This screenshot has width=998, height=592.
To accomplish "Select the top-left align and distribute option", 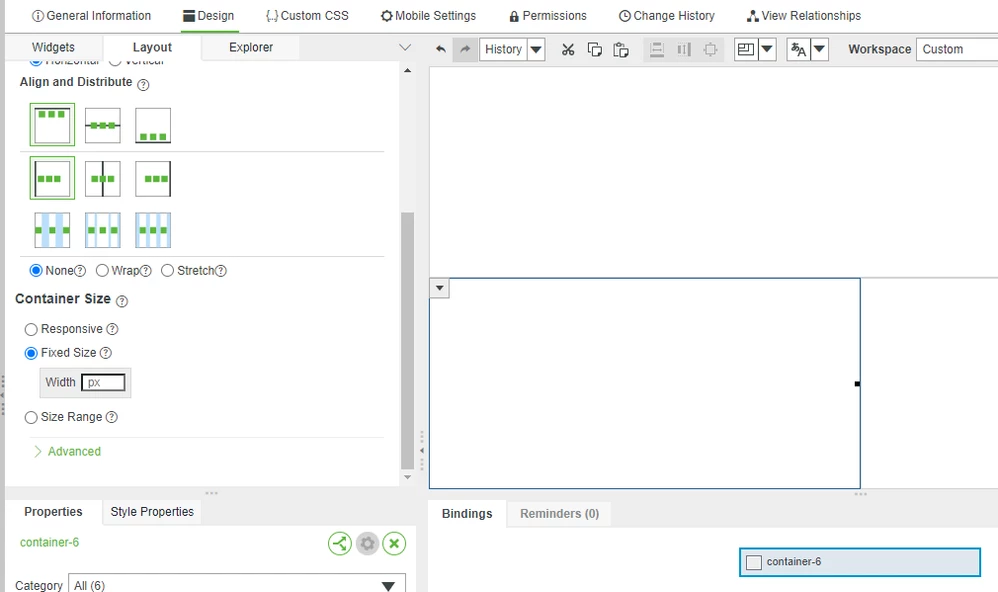I will [x=51, y=124].
